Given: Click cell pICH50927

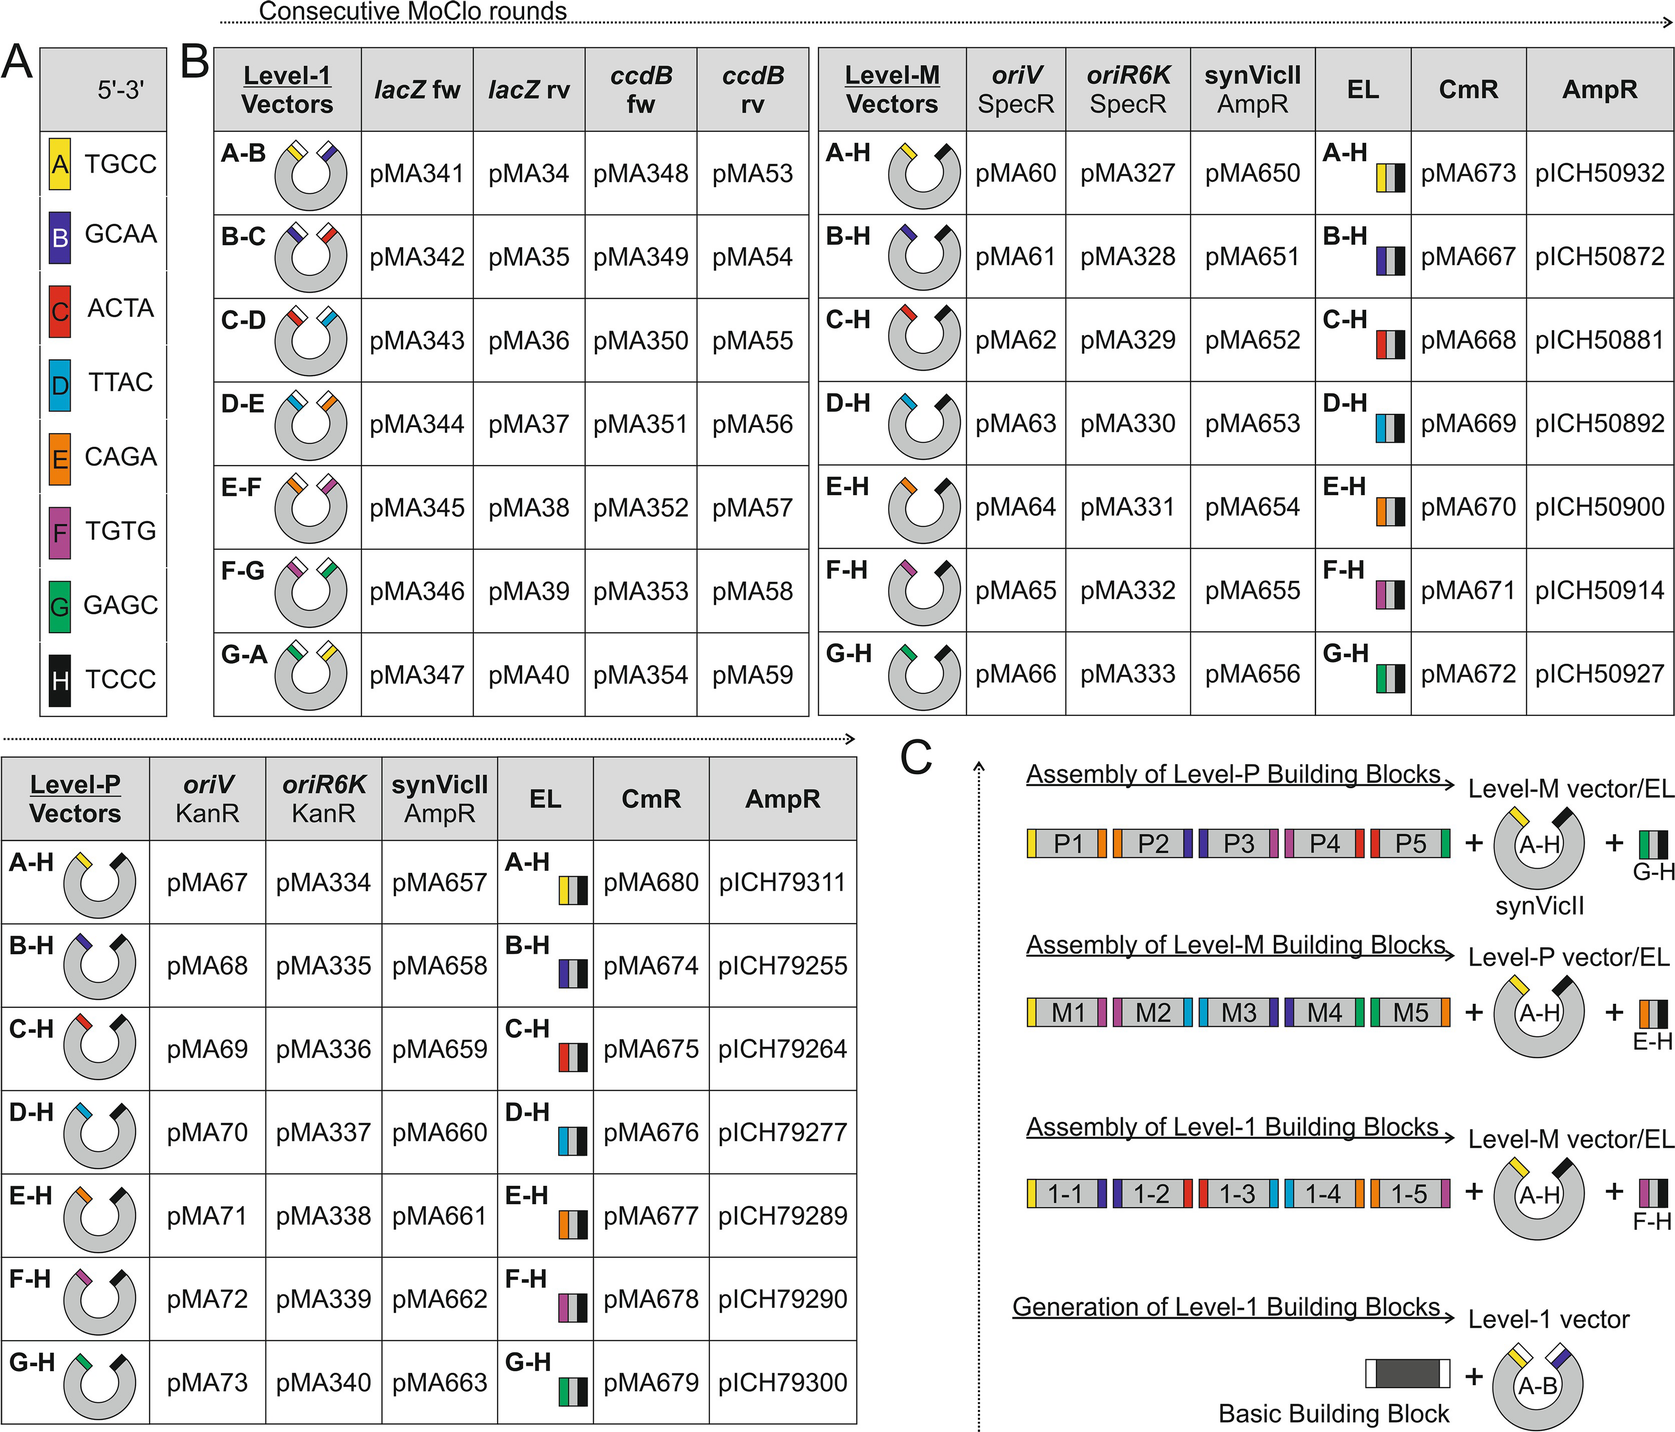Looking at the screenshot, I should pyautogui.click(x=1600, y=674).
